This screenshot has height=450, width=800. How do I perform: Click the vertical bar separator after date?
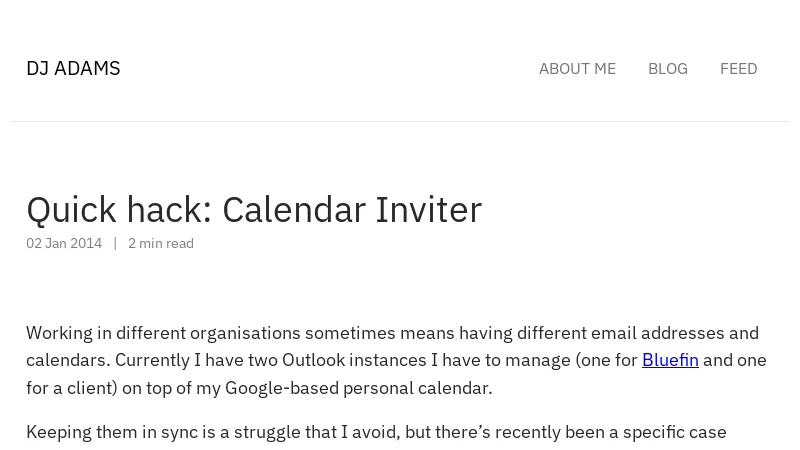click(115, 243)
